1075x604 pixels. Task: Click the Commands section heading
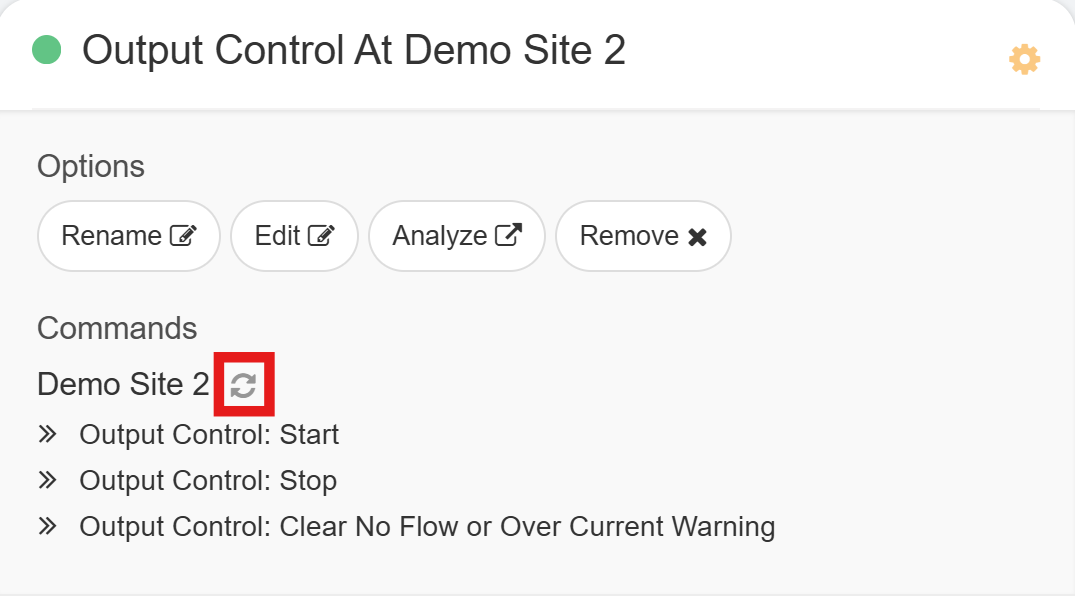117,328
